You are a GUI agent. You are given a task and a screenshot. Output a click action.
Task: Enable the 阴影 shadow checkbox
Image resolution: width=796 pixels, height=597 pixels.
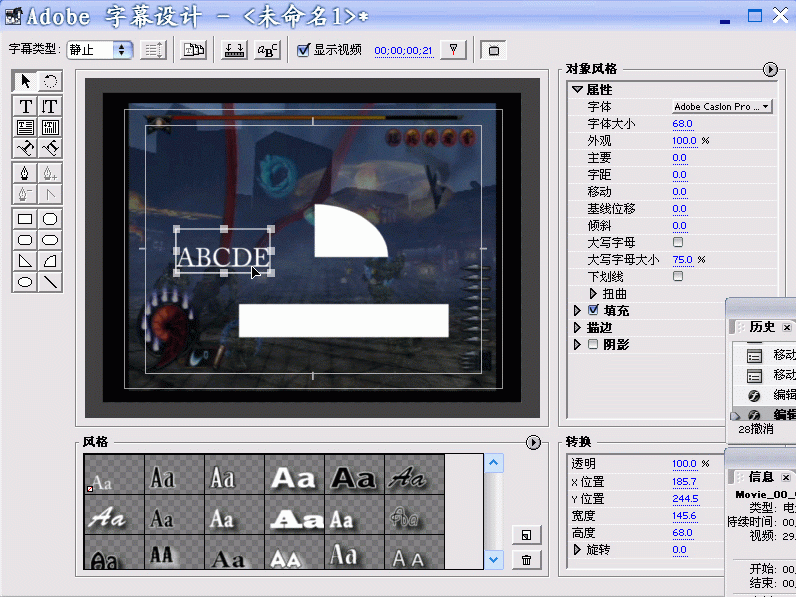pyautogui.click(x=593, y=344)
